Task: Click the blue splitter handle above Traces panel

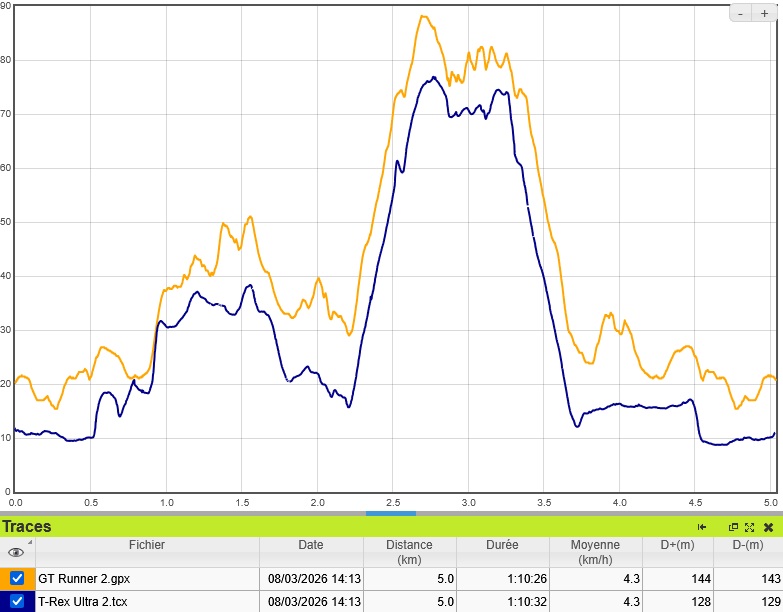Action: click(x=390, y=513)
